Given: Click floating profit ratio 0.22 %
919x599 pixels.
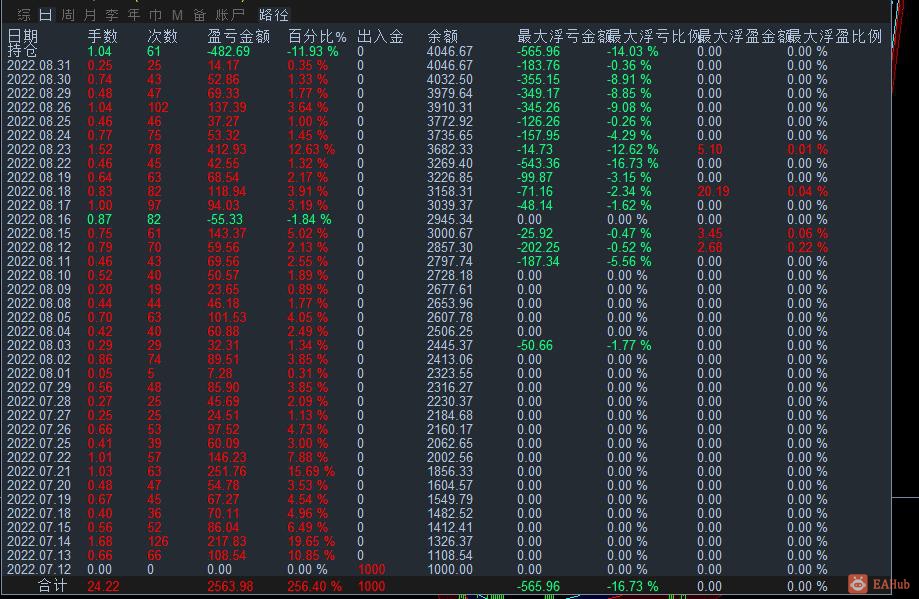Looking at the screenshot, I should tap(807, 247).
